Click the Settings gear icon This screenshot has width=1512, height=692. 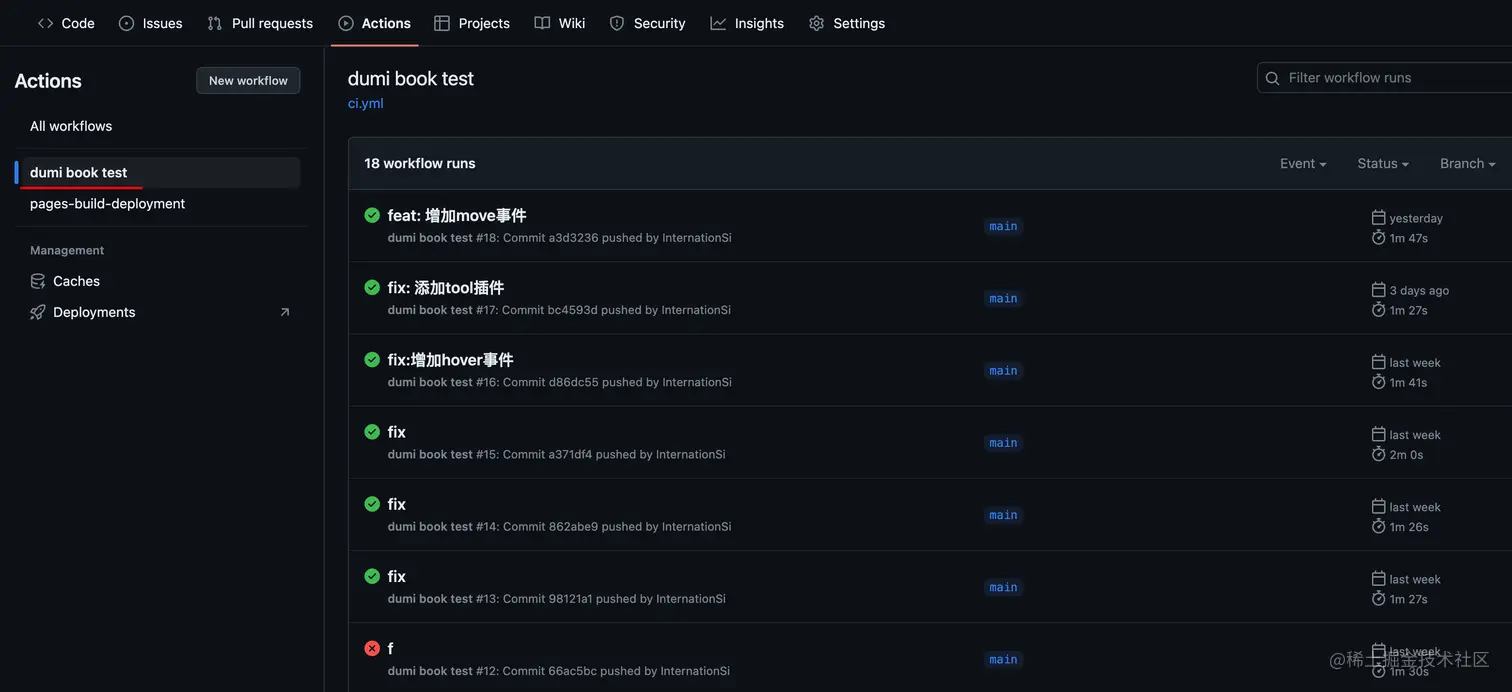pos(817,23)
